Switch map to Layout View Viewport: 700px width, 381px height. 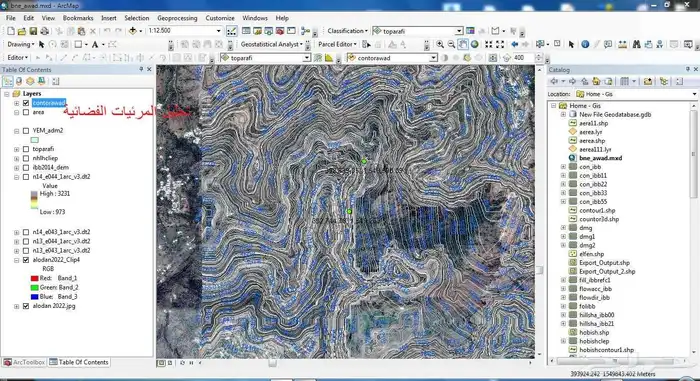tap(170, 363)
